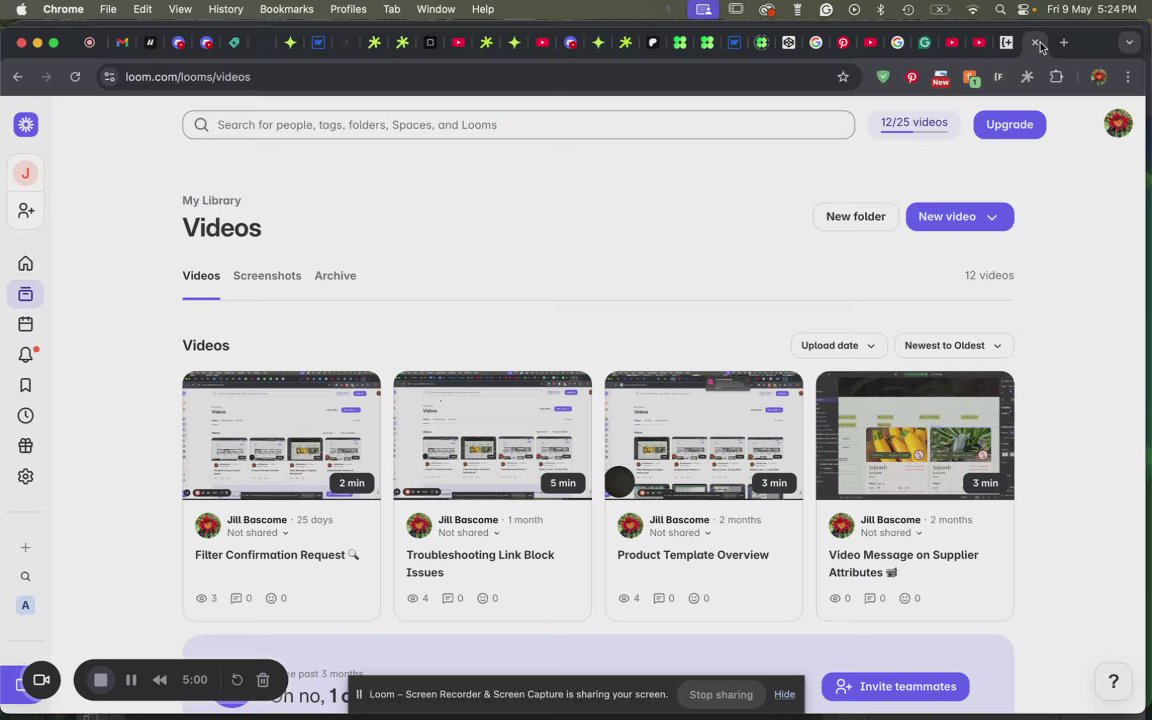Image resolution: width=1152 pixels, height=720 pixels.
Task: Click the Hide link in sharing bar
Action: click(784, 694)
